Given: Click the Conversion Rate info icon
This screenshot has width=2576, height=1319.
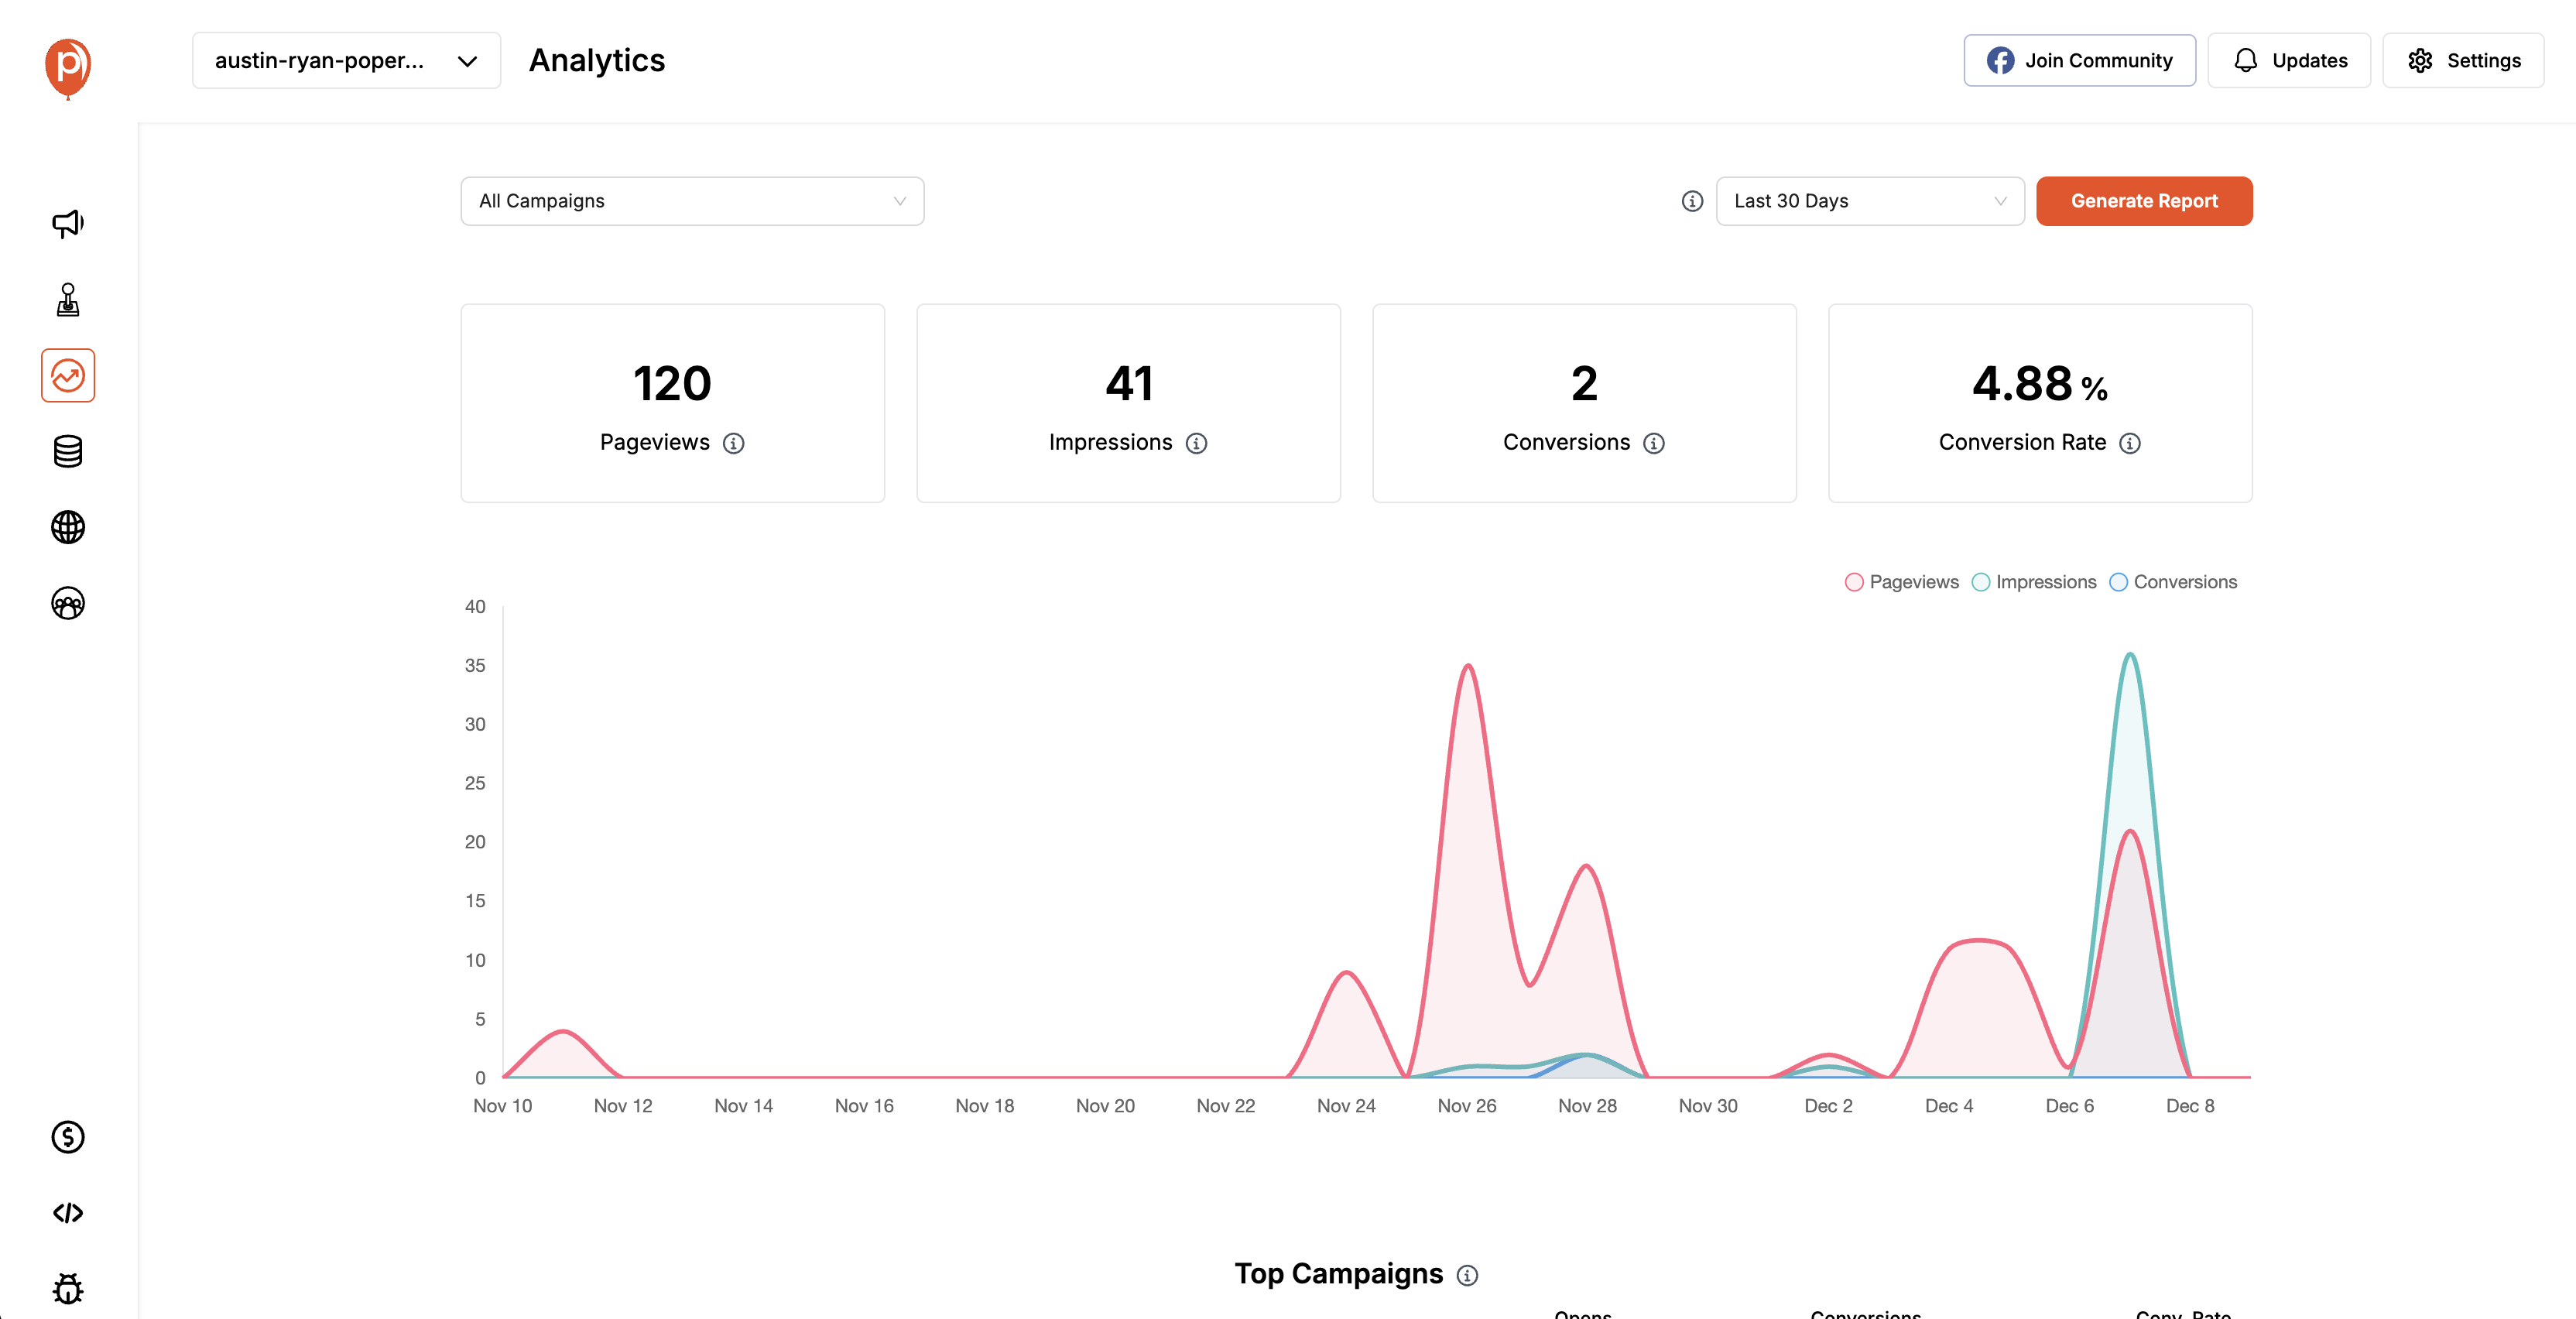Looking at the screenshot, I should coord(2130,443).
